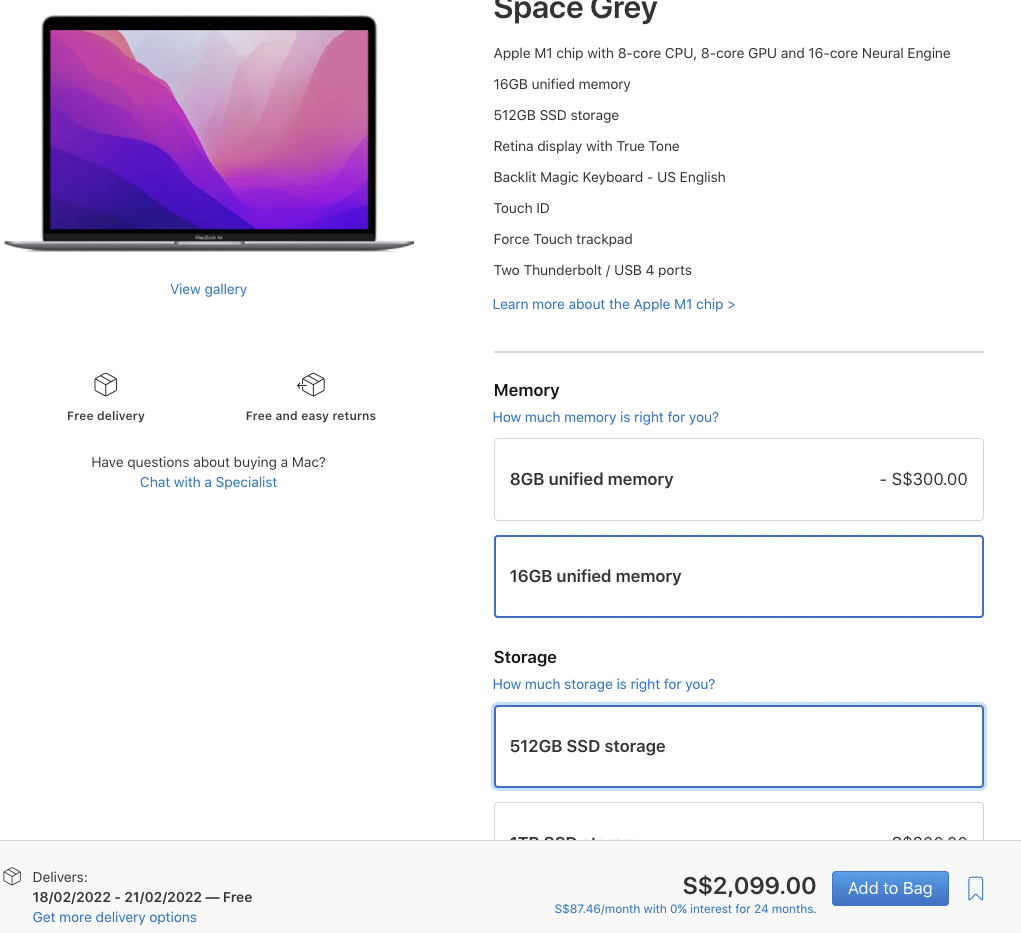Select 16GB unified memory option
Screen dimensions: 1021x933
tap(738, 576)
